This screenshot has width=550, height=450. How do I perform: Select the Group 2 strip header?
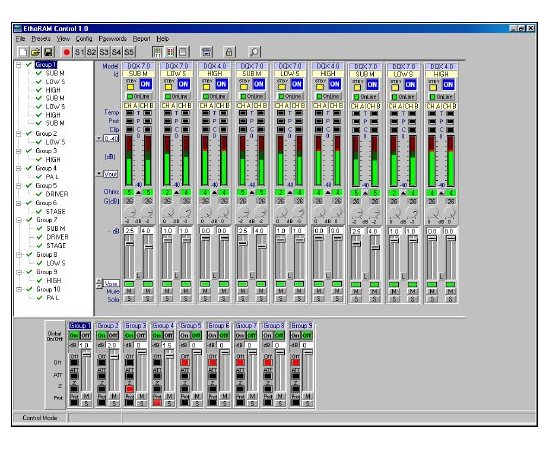(108, 325)
